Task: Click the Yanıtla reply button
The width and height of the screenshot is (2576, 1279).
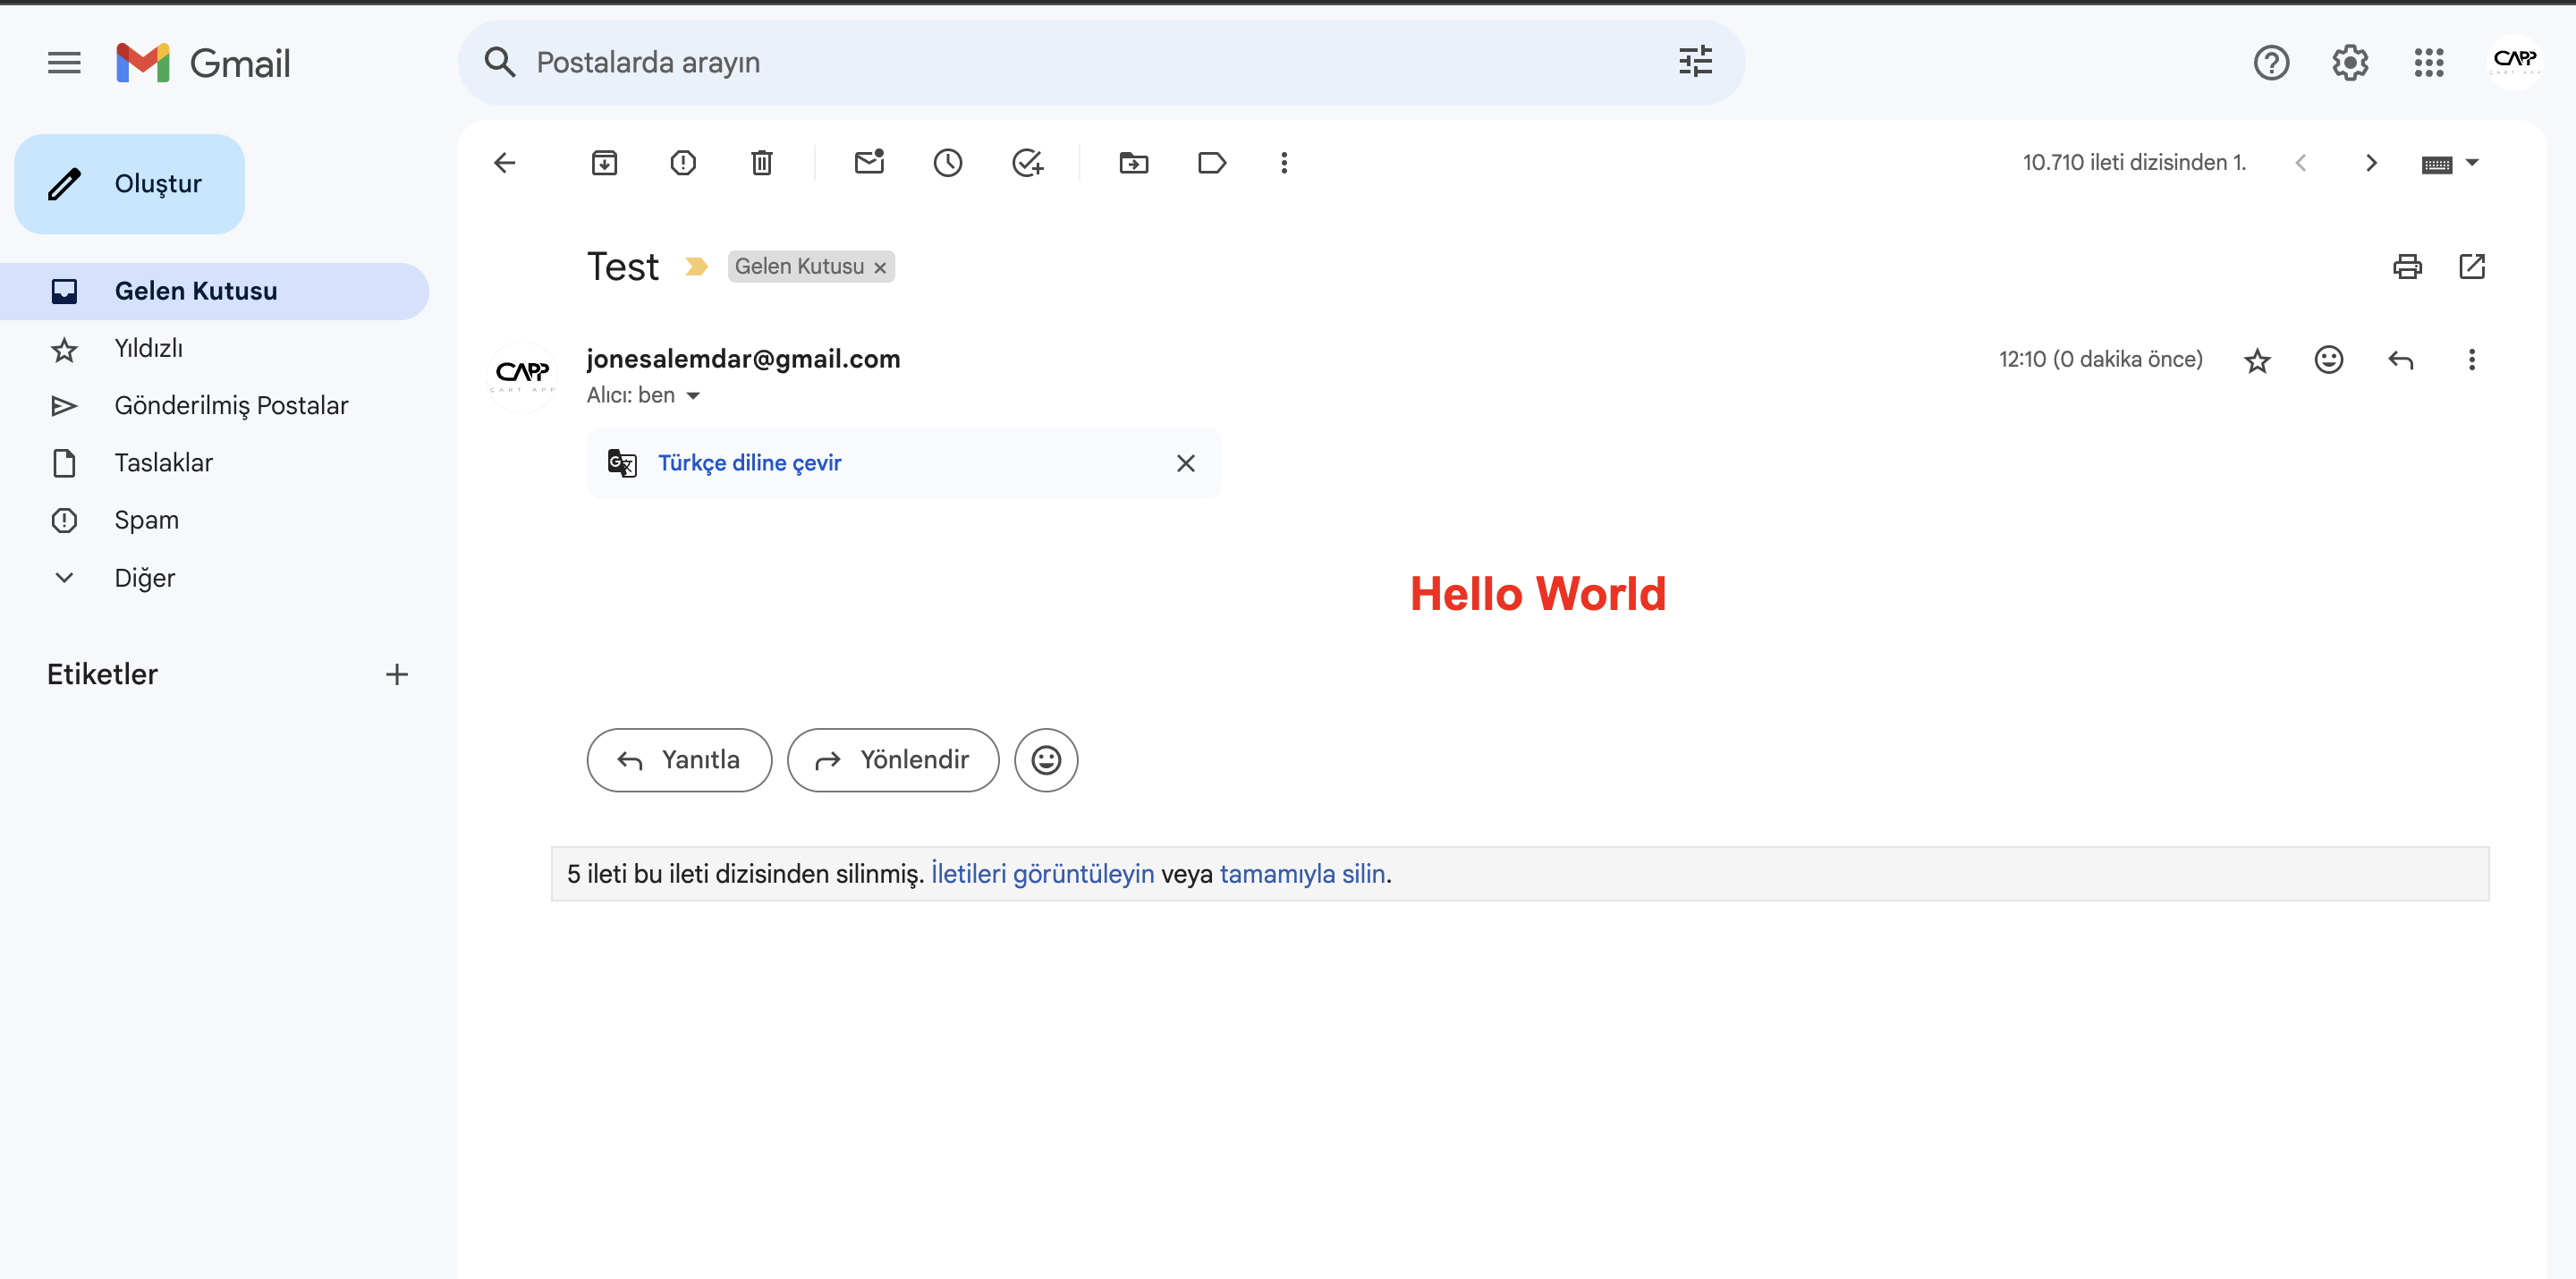Action: click(679, 760)
